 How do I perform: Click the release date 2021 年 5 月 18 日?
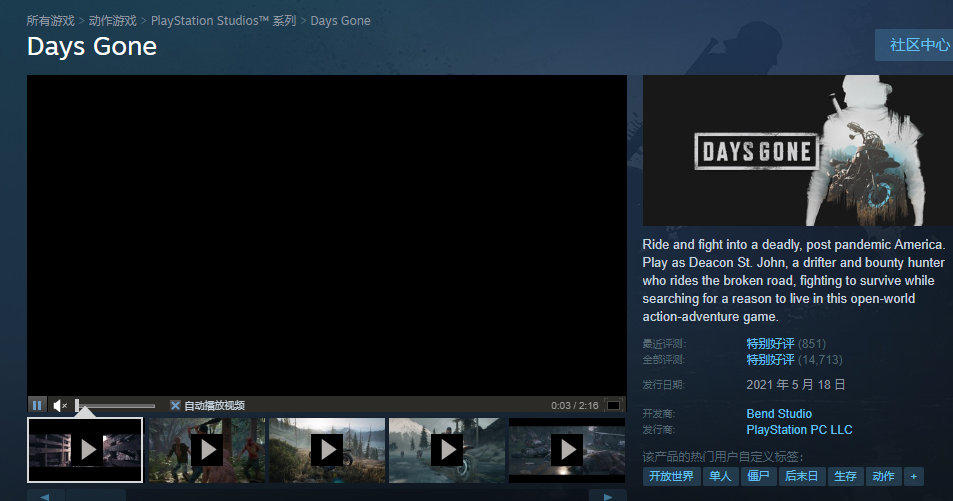796,385
